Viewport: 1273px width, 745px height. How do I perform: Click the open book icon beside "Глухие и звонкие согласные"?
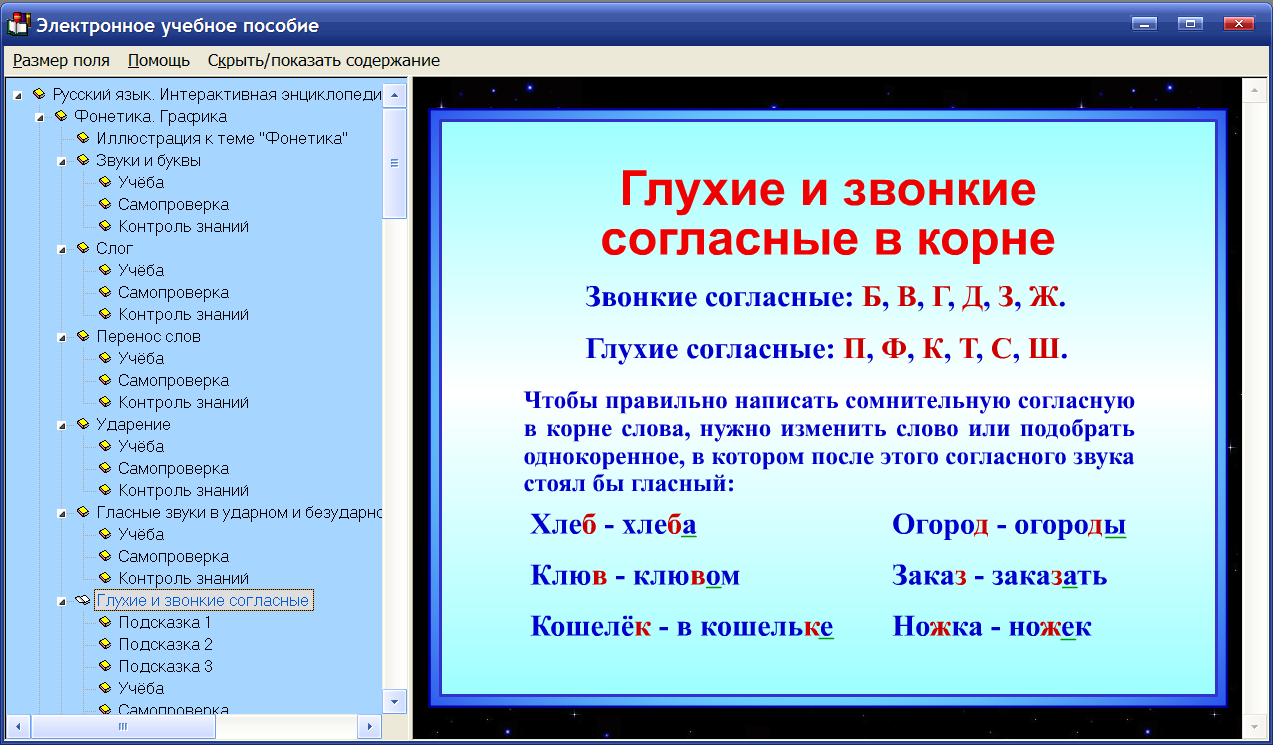point(83,600)
